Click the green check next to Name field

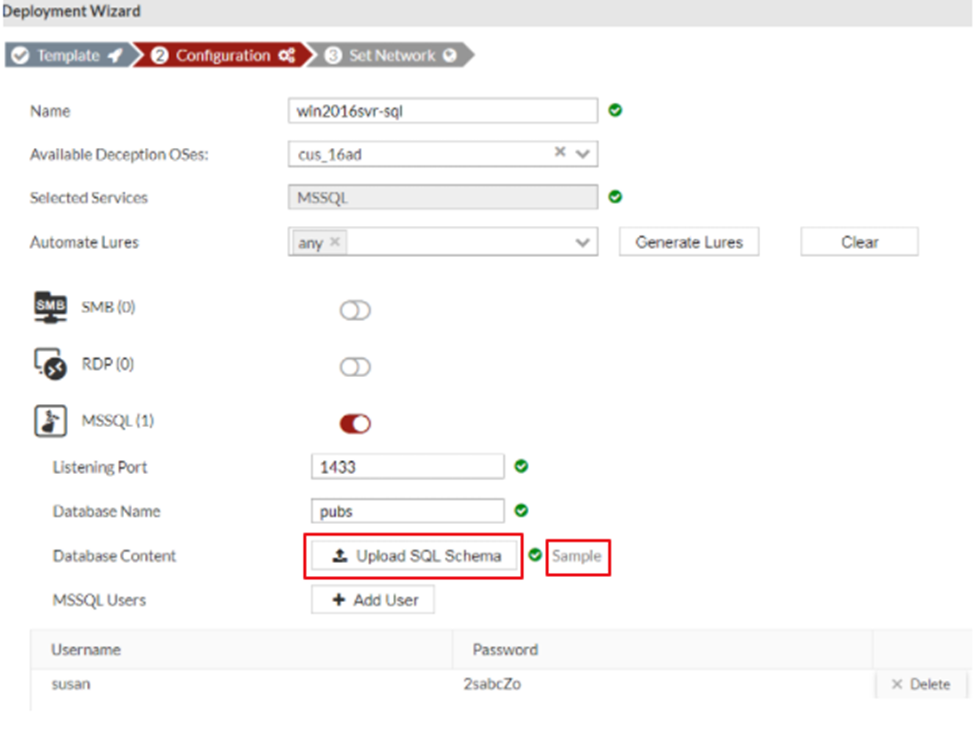click(615, 110)
